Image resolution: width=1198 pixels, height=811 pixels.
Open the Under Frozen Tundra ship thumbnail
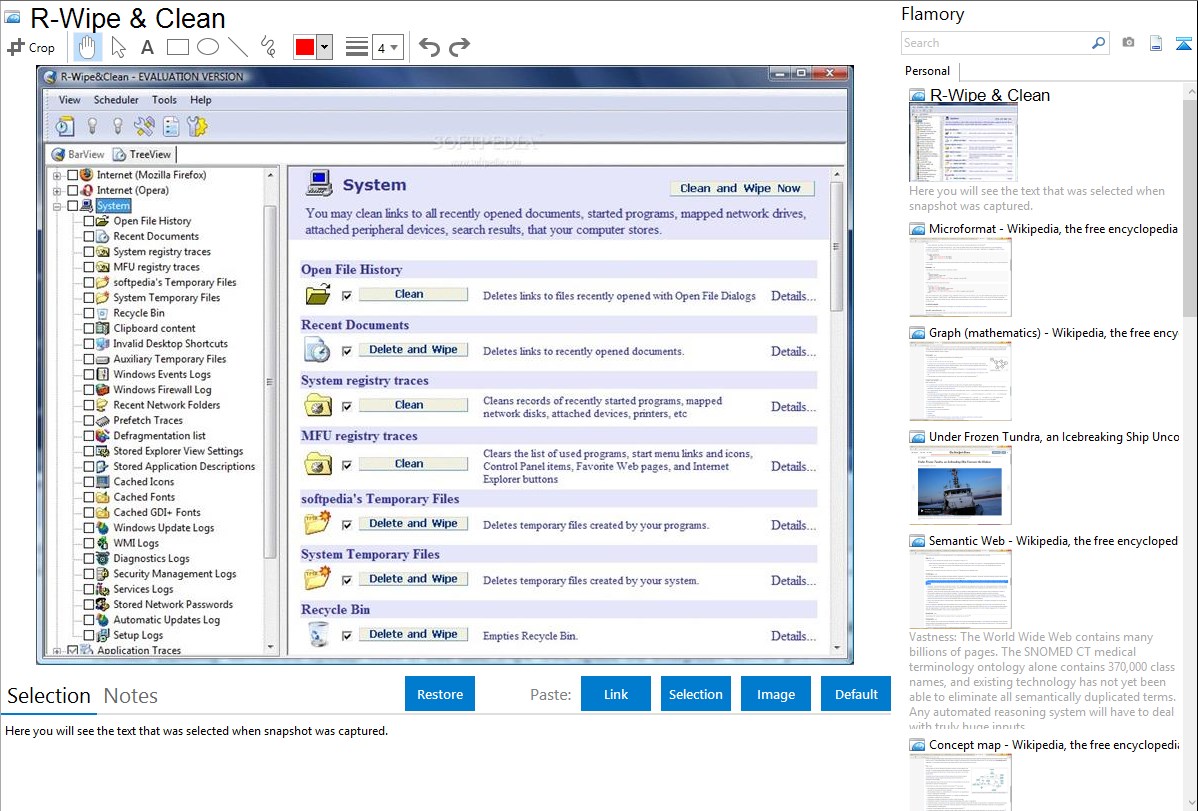pyautogui.click(x=960, y=486)
